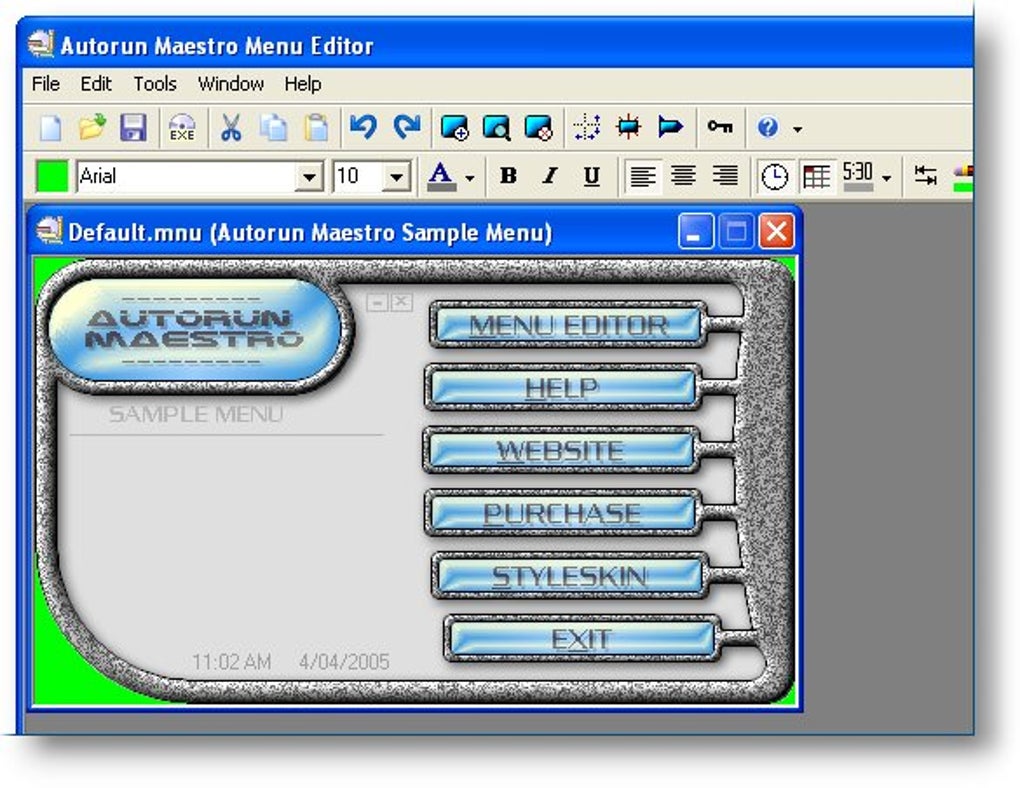Expand the font size dropdown
The height and width of the screenshot is (788, 1020).
[396, 176]
